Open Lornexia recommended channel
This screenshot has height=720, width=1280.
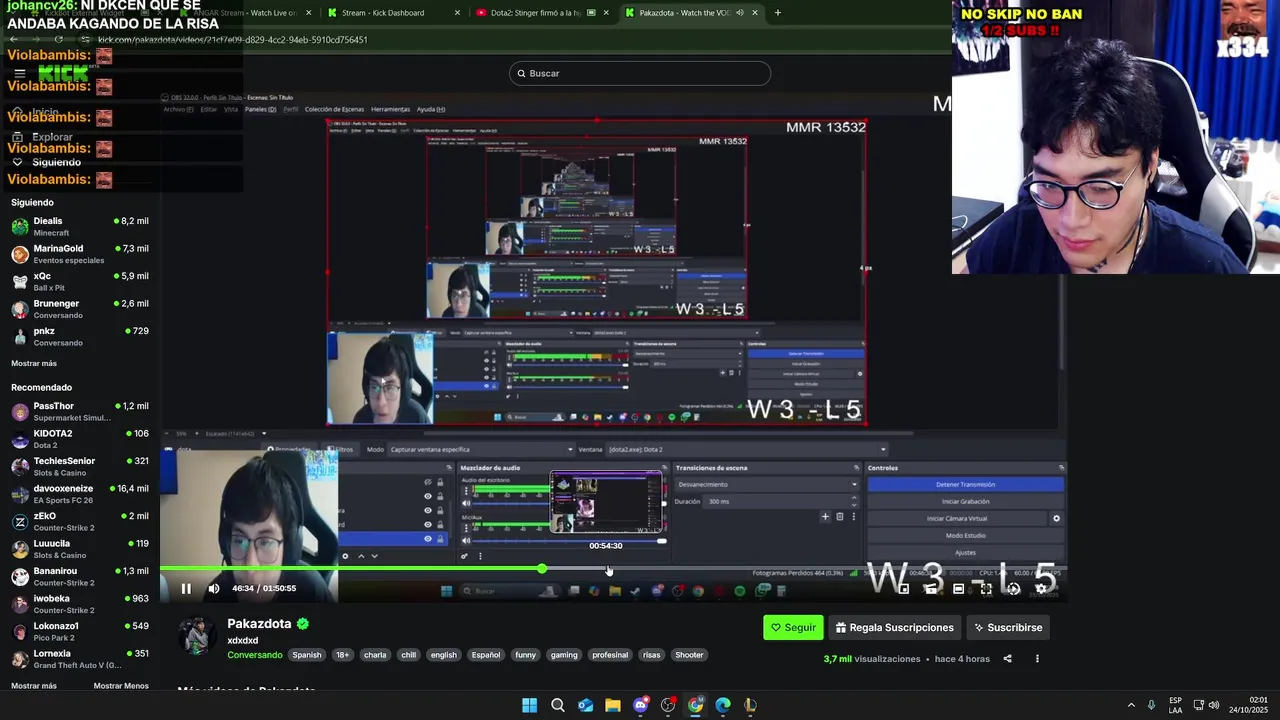pyautogui.click(x=80, y=659)
